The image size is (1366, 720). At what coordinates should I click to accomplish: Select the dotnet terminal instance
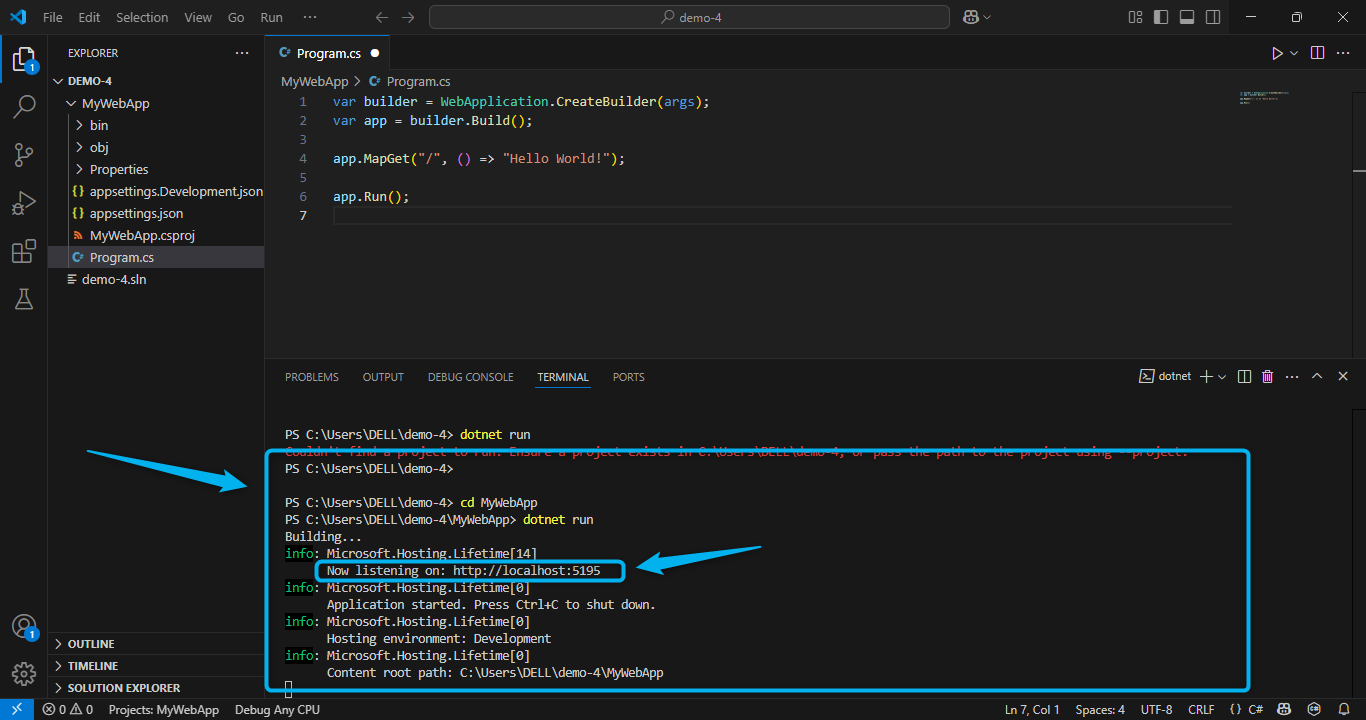[x=1166, y=376]
